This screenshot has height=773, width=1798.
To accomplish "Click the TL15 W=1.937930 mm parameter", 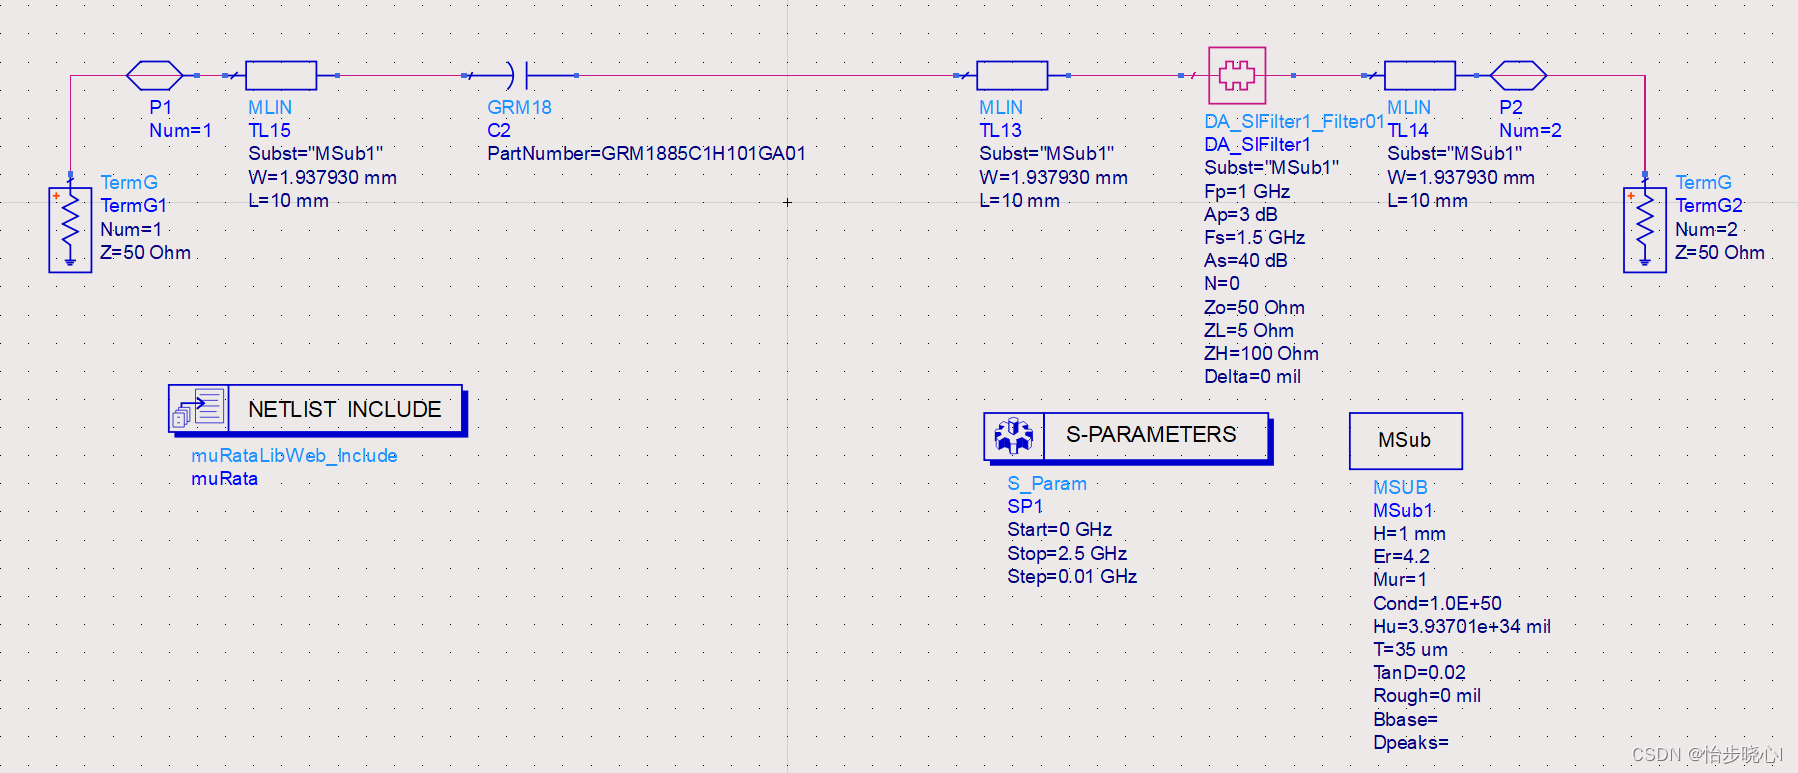I will tap(322, 177).
